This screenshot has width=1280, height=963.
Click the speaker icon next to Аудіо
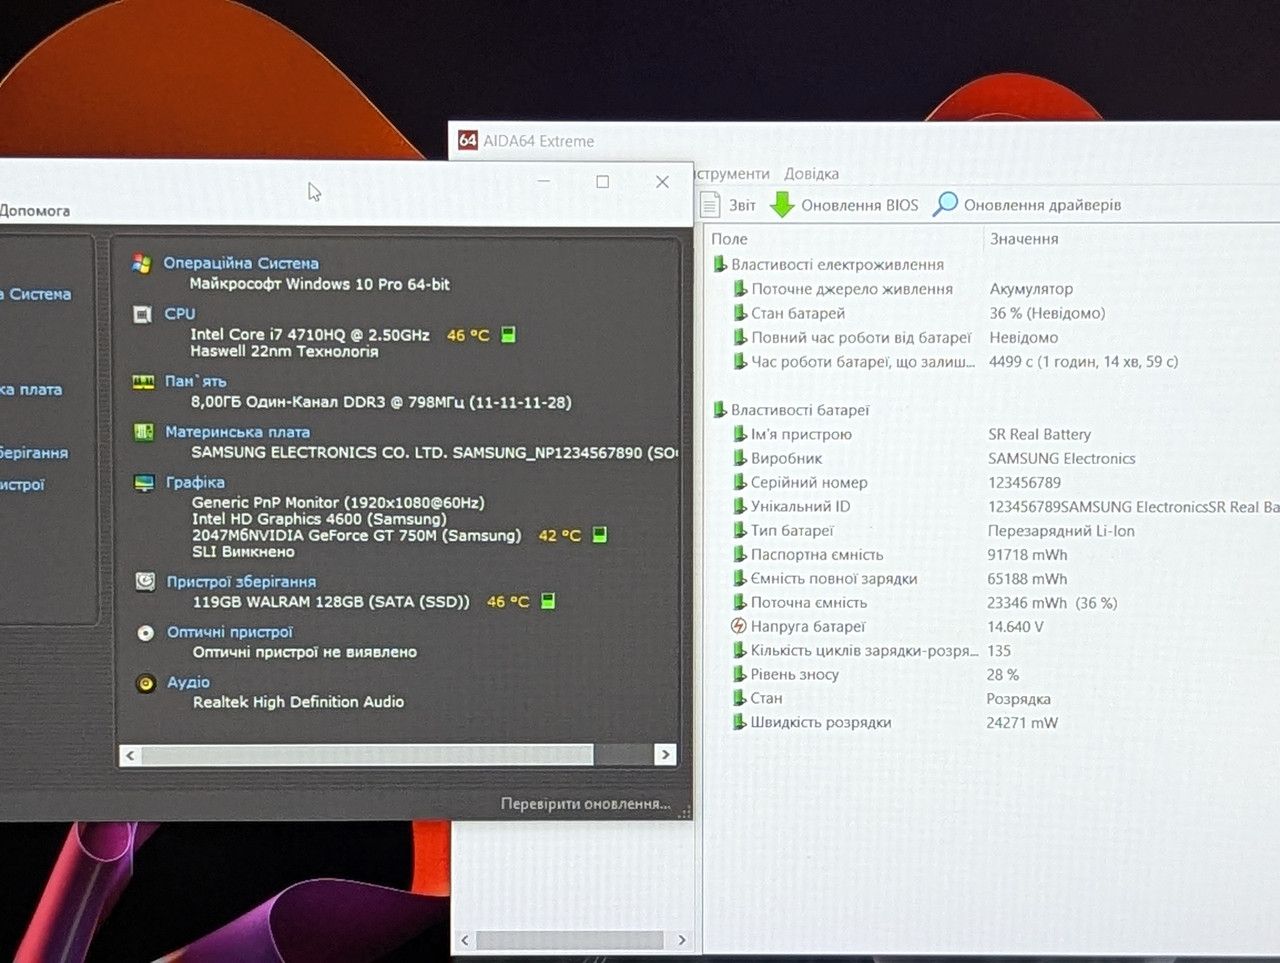click(146, 683)
